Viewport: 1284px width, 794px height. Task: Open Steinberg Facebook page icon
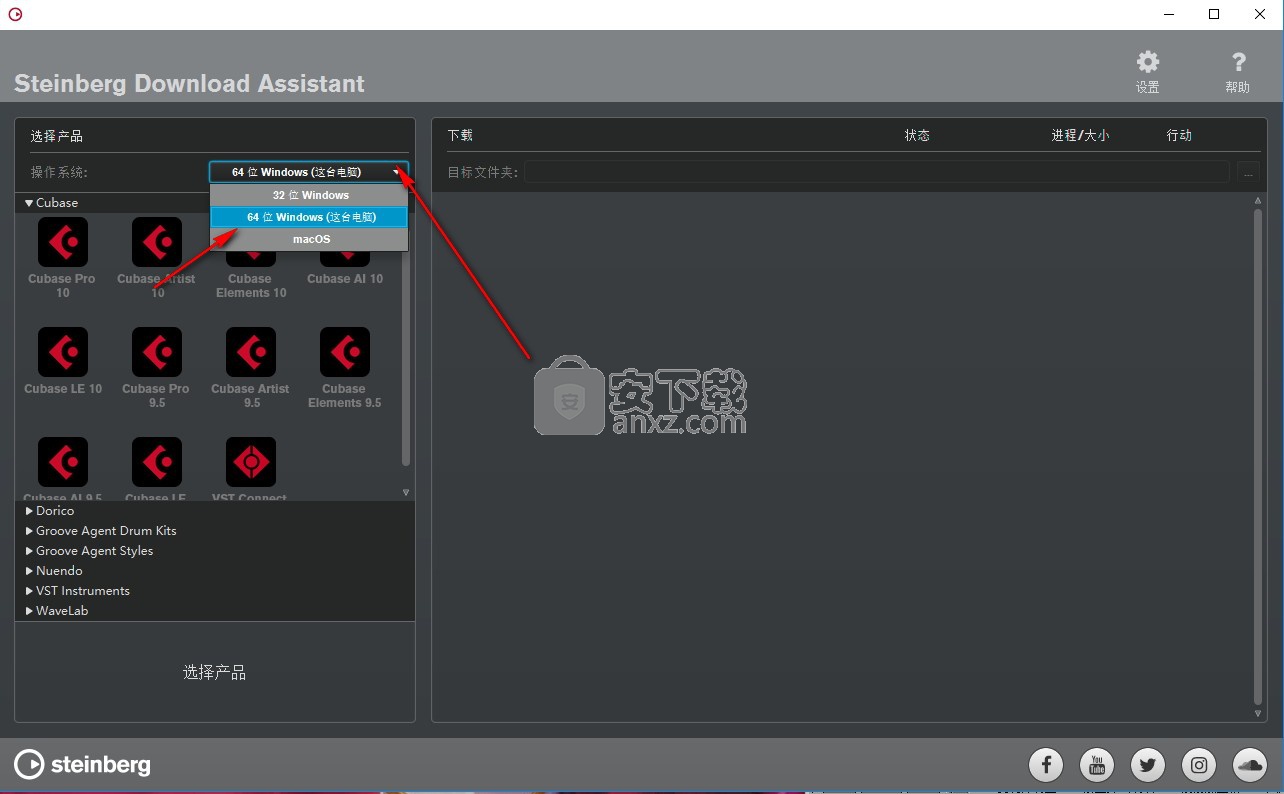click(x=1046, y=766)
